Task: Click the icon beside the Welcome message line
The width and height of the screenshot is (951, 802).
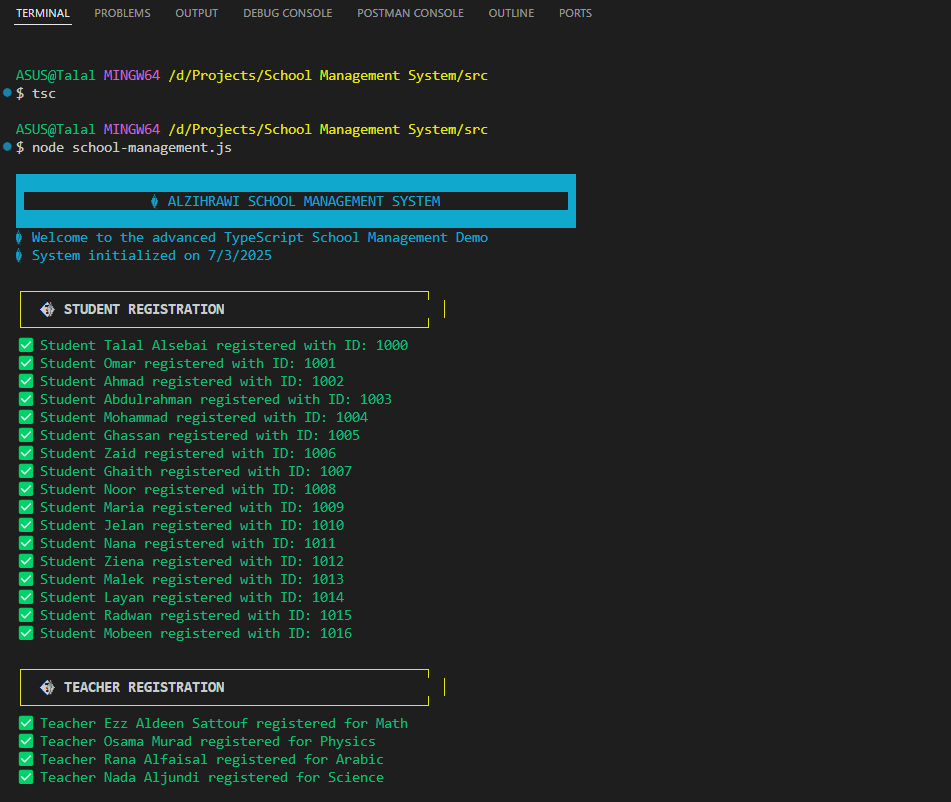Action: tap(18, 237)
